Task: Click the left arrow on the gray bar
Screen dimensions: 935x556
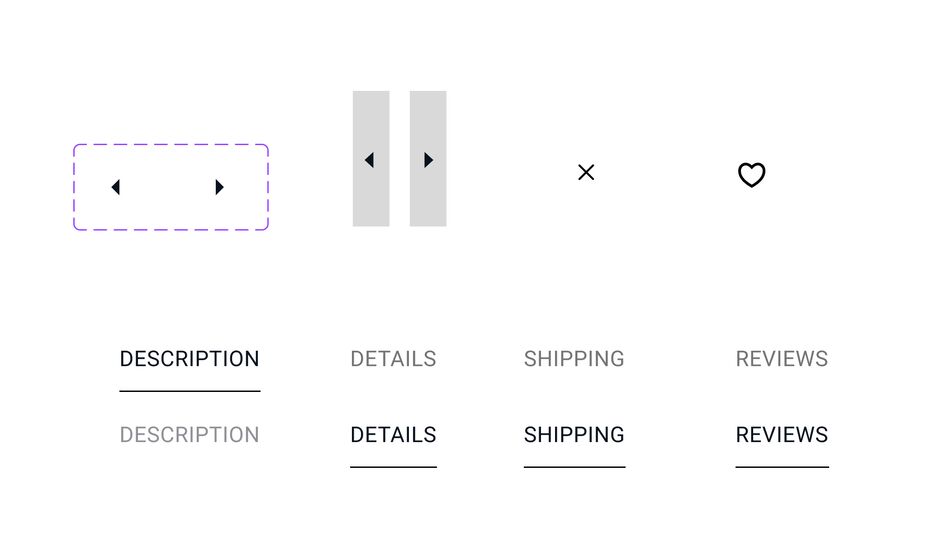Action: click(x=369, y=160)
